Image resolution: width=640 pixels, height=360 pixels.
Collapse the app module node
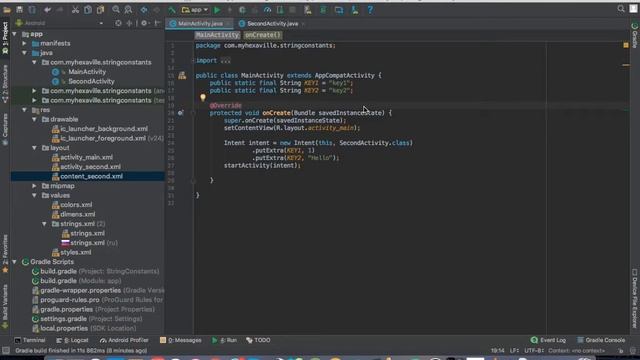[x=15, y=34]
